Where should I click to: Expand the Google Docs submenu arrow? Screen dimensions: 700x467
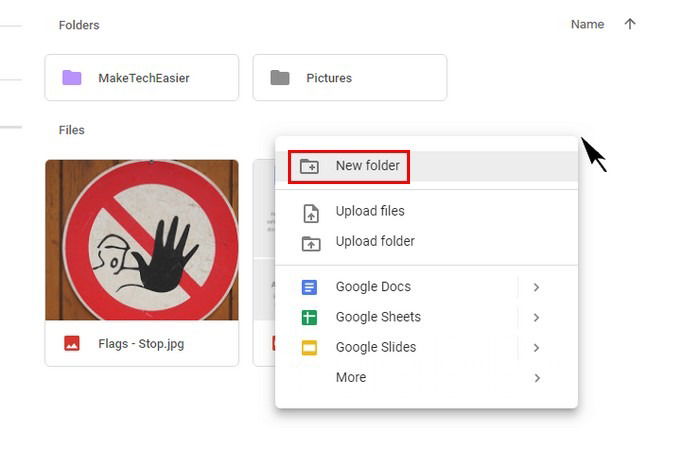537,287
